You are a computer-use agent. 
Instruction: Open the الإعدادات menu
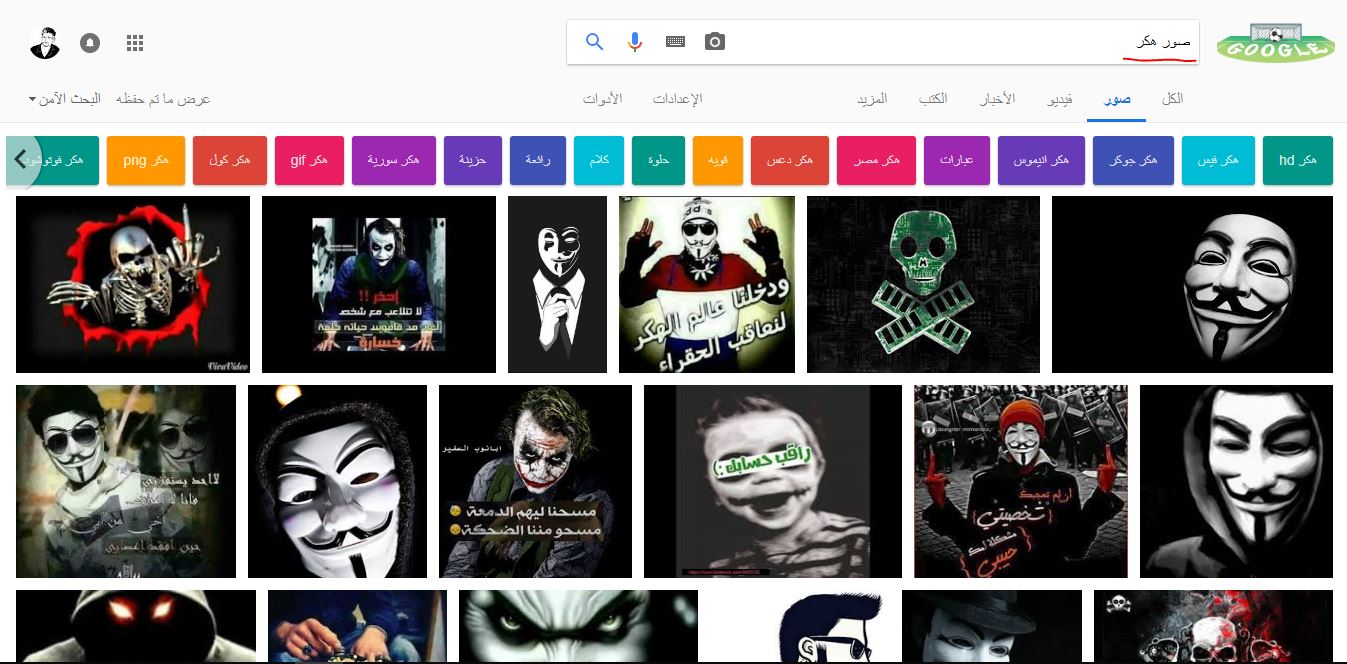tap(677, 99)
